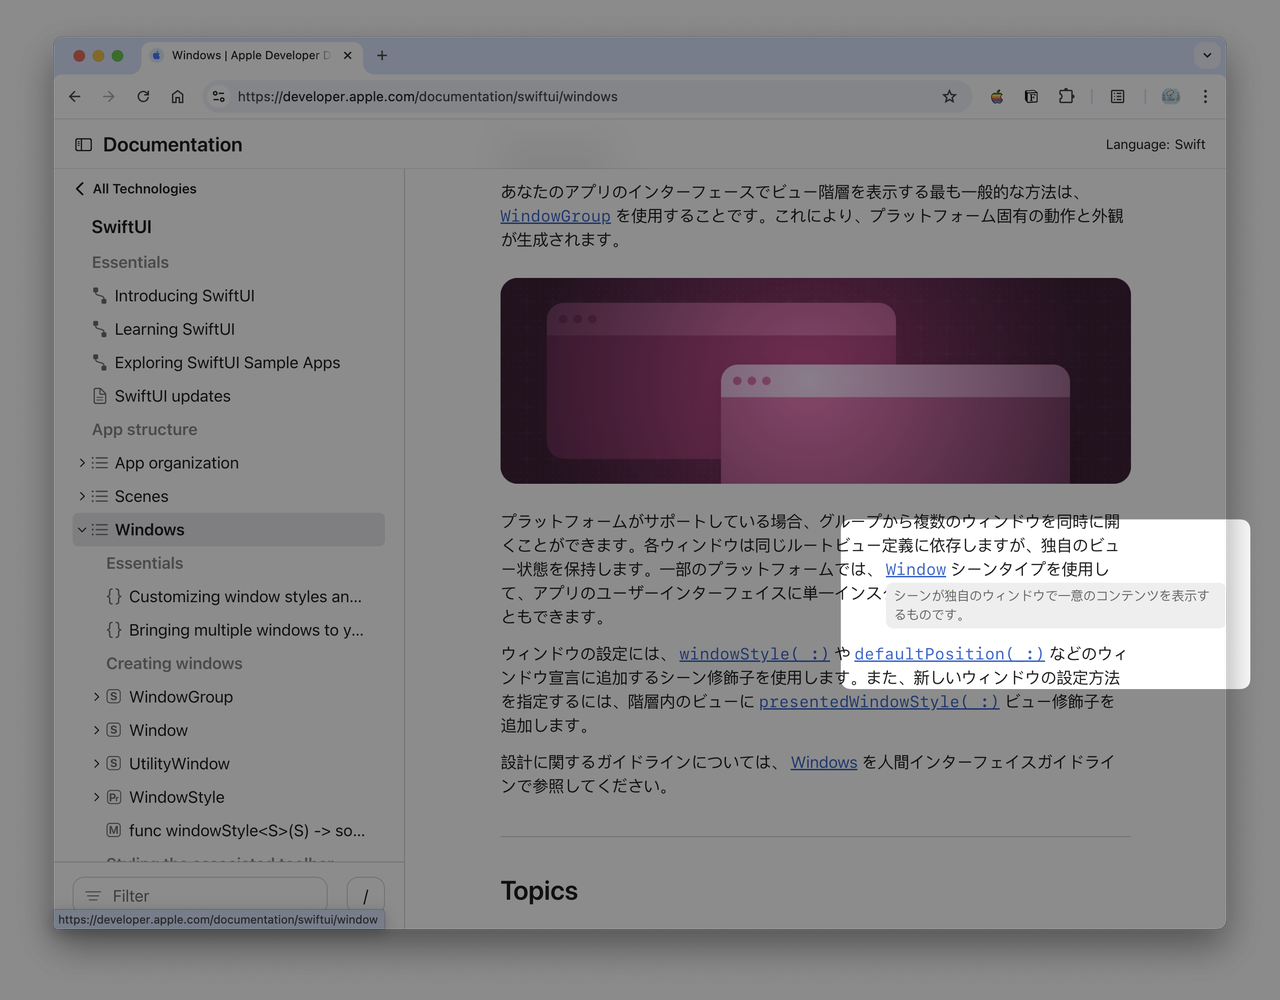The height and width of the screenshot is (1000, 1280).
Task: Expand the WindowGroup item
Action: [x=96, y=697]
